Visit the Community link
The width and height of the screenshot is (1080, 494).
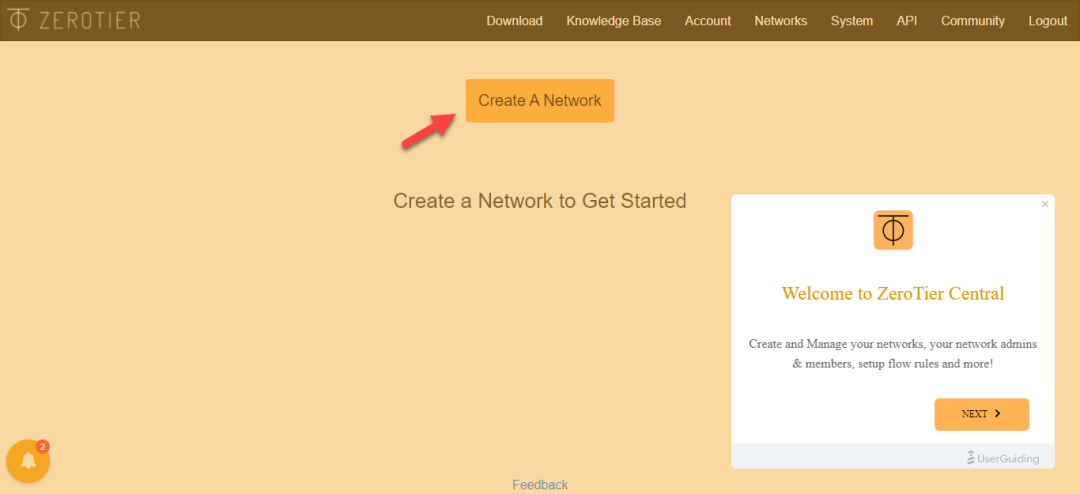pos(973,21)
